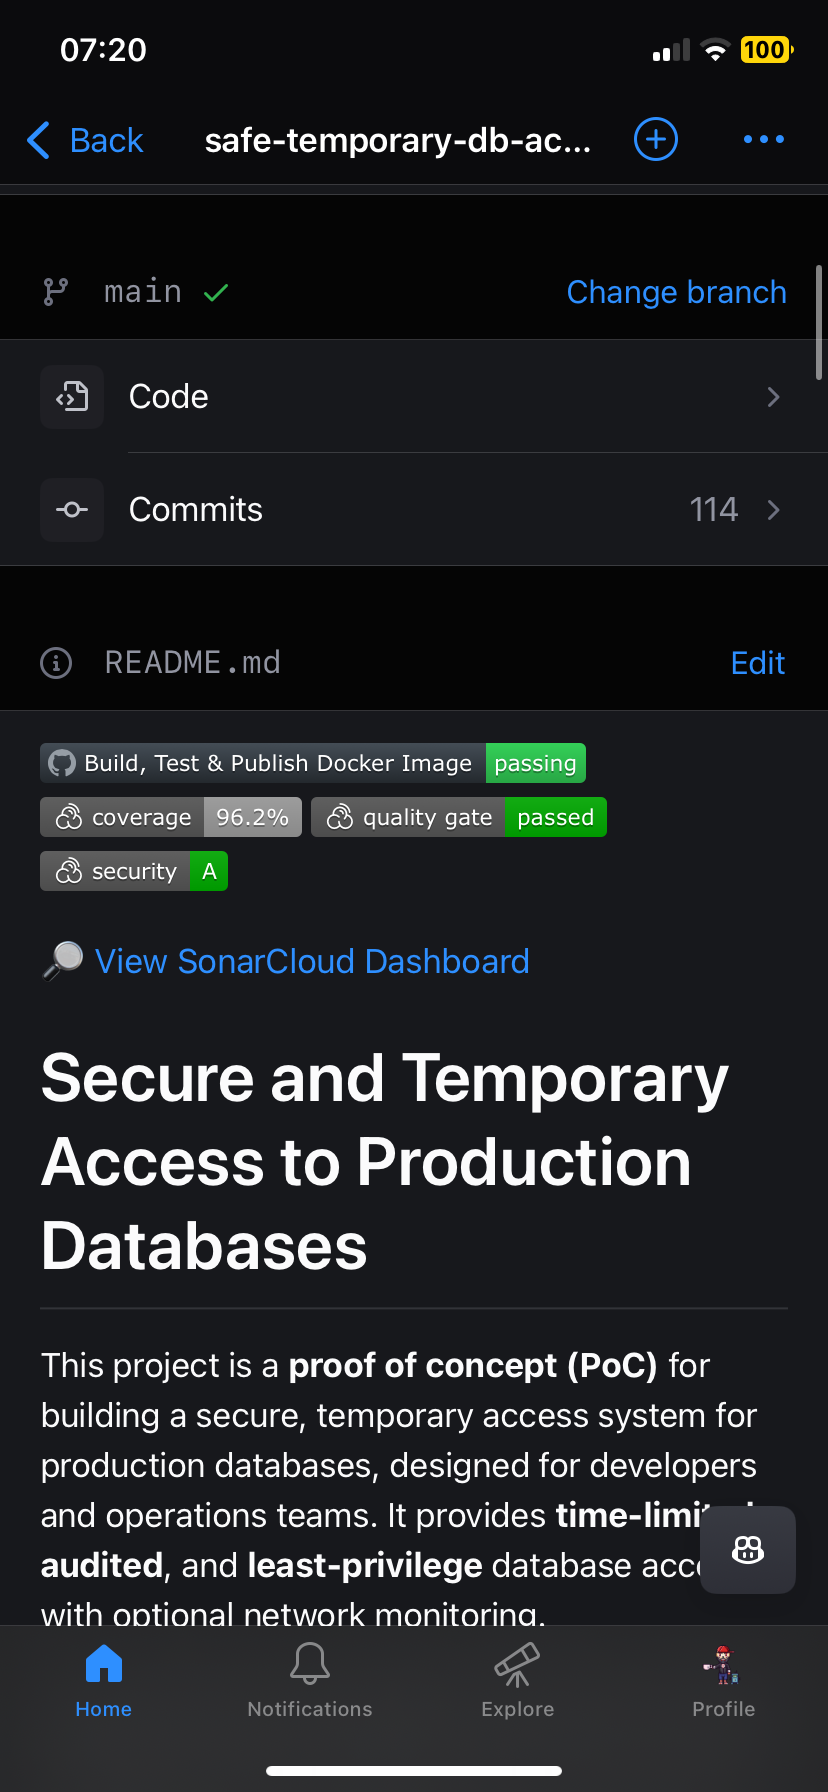Tap the green check status next to main
Image resolution: width=828 pixels, height=1792 pixels.
click(x=216, y=293)
